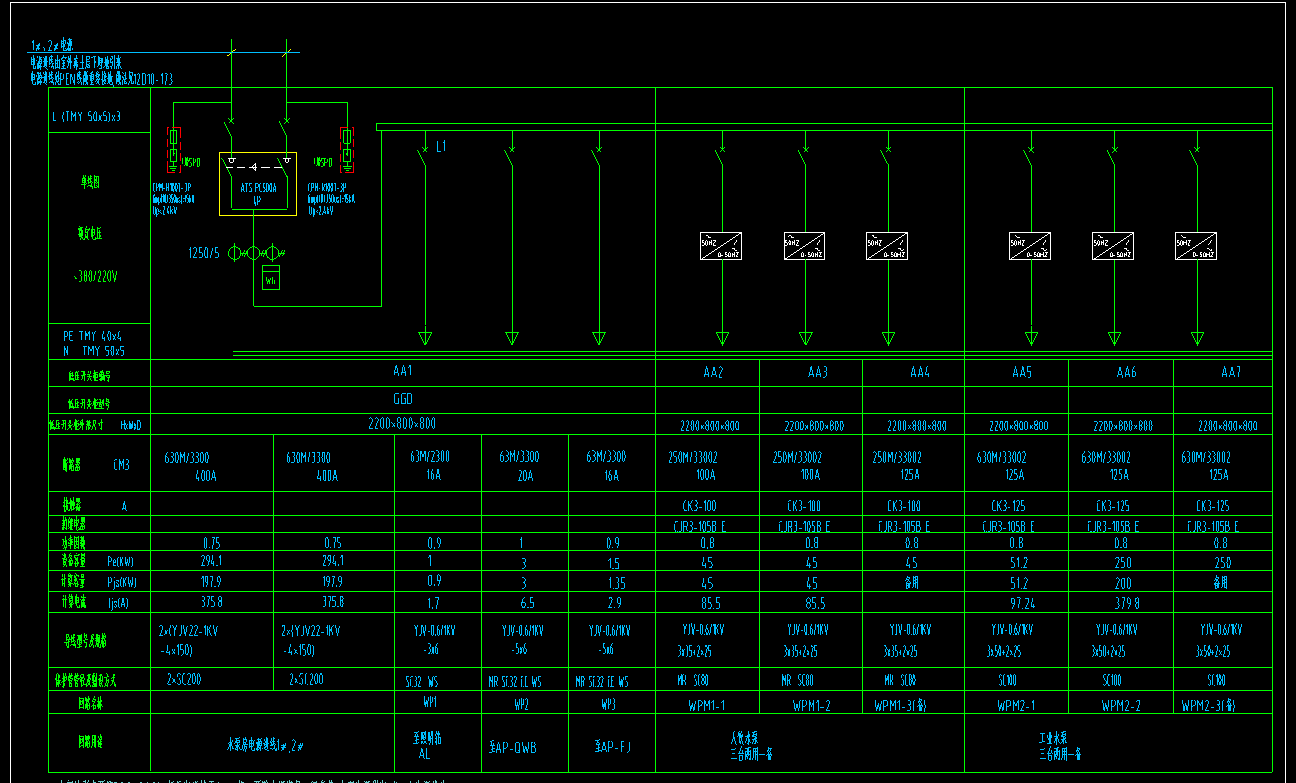Click the WP3 circuit name
Screen dimensions: 1296x783
pos(608,704)
